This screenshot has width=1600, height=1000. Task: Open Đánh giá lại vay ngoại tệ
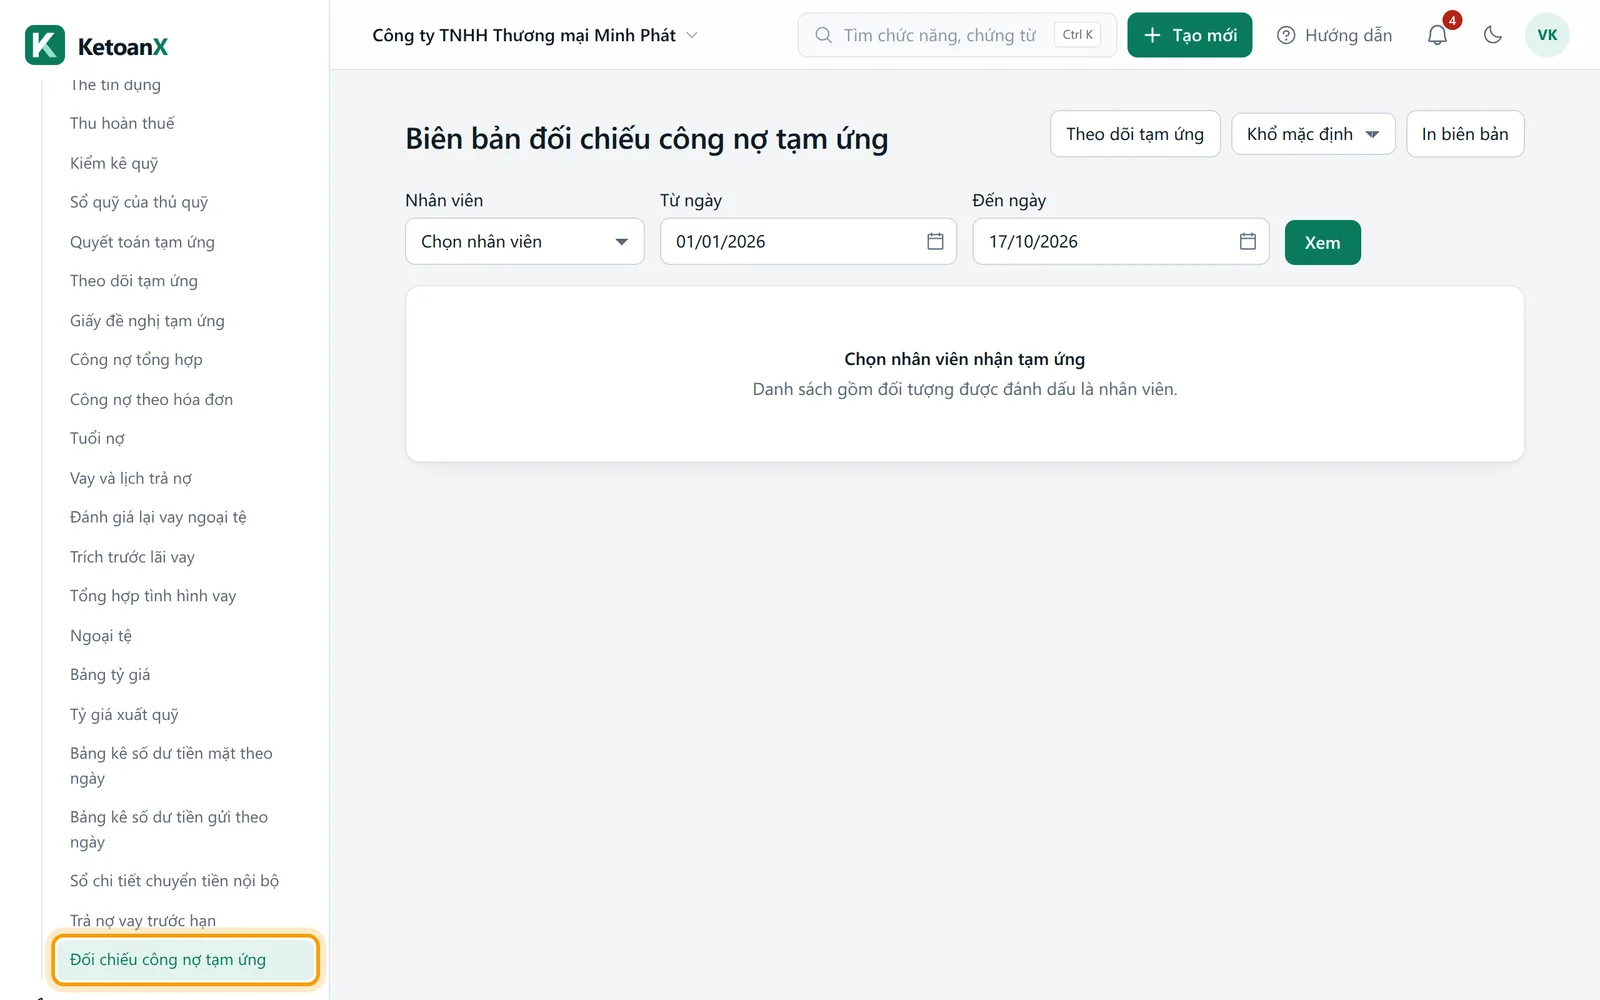[x=158, y=517]
